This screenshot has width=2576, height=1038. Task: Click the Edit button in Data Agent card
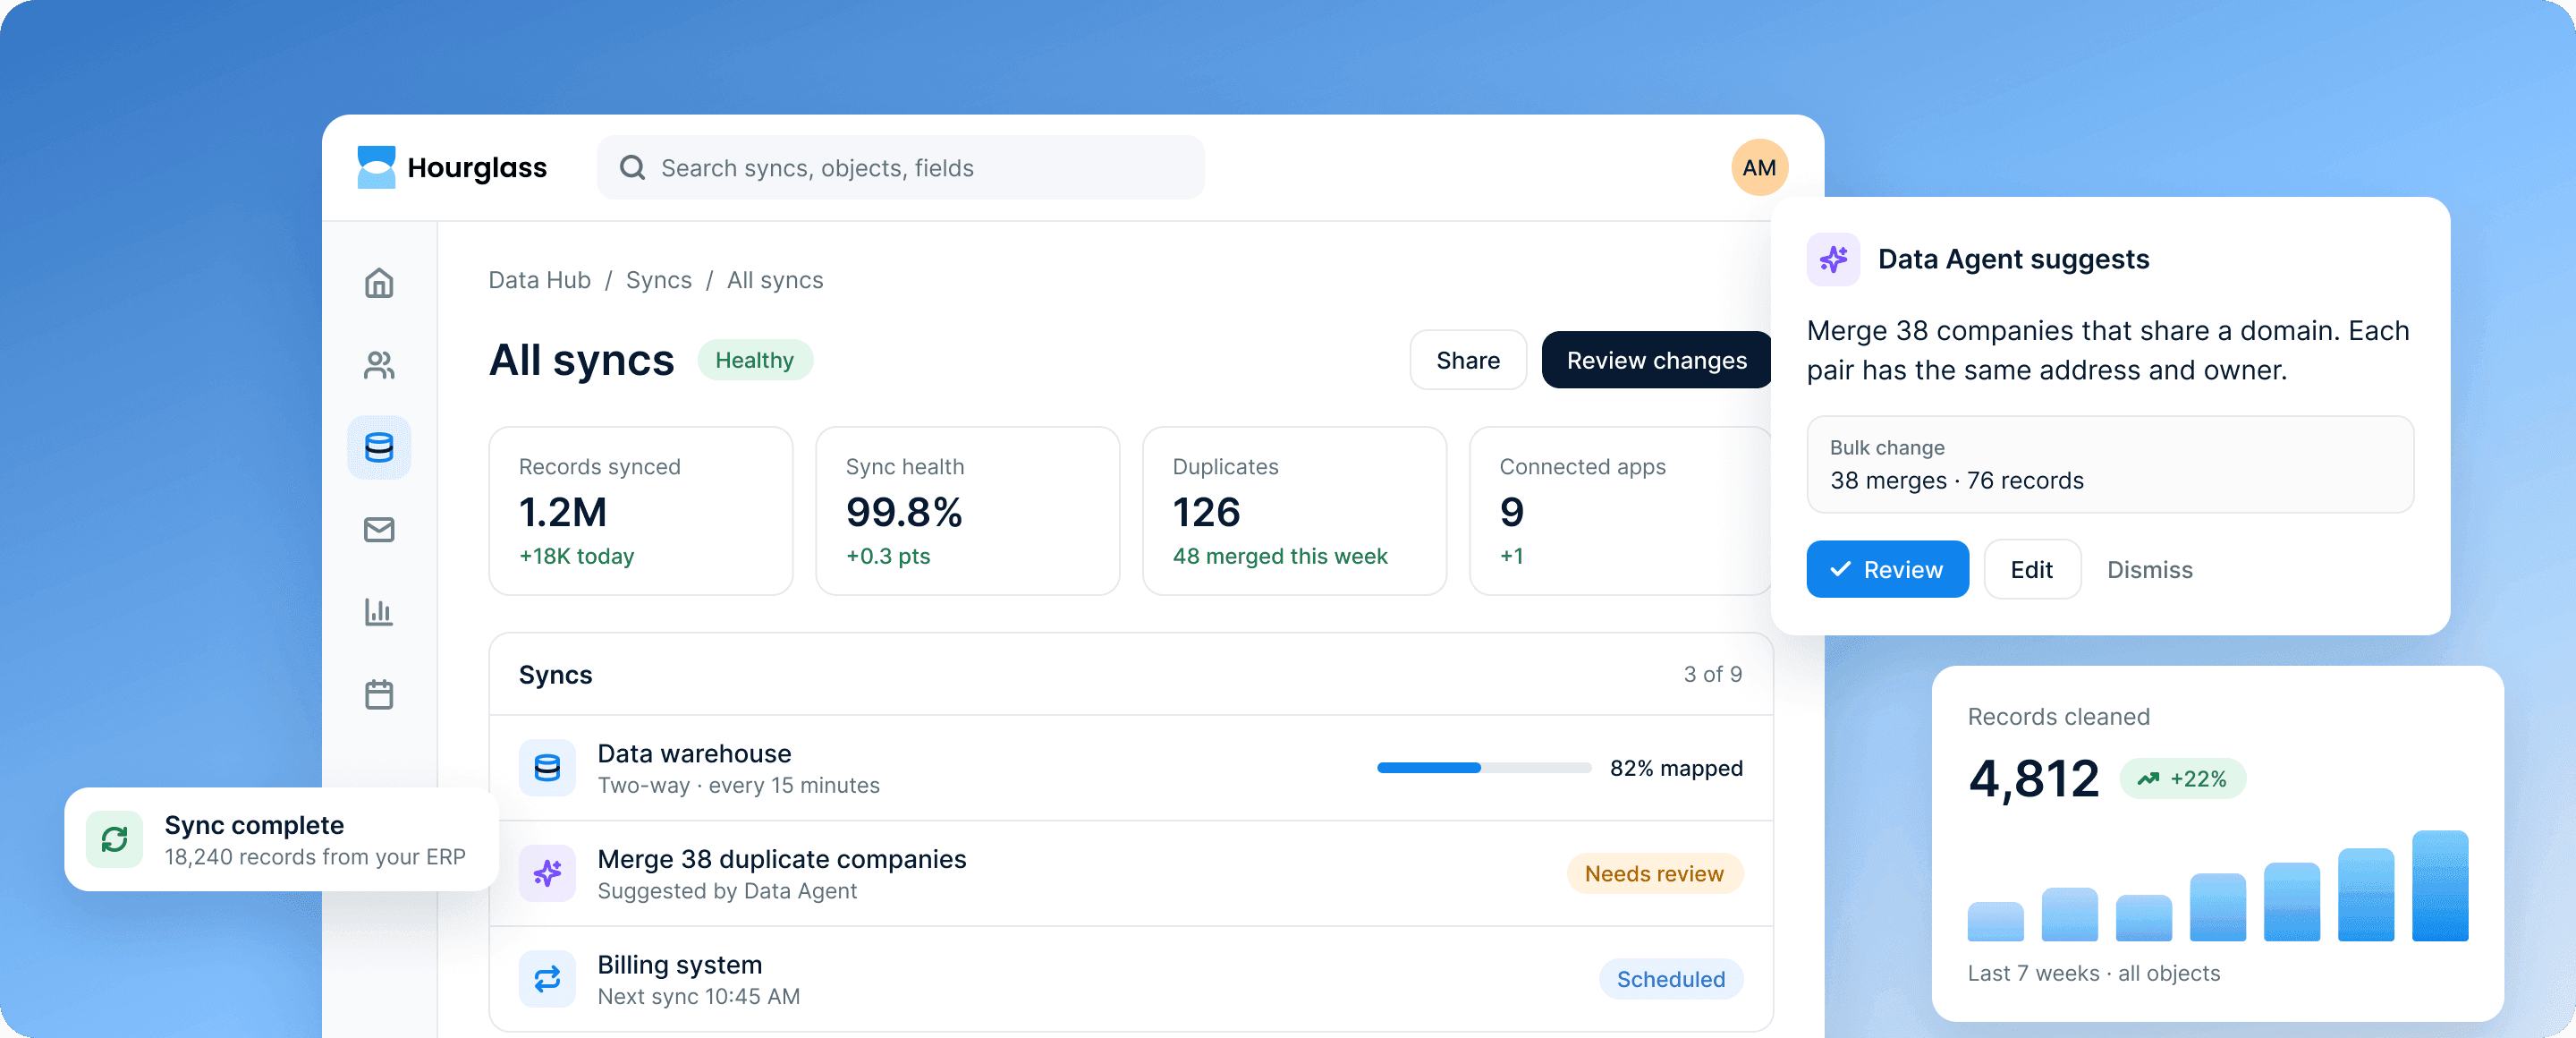(x=2031, y=569)
